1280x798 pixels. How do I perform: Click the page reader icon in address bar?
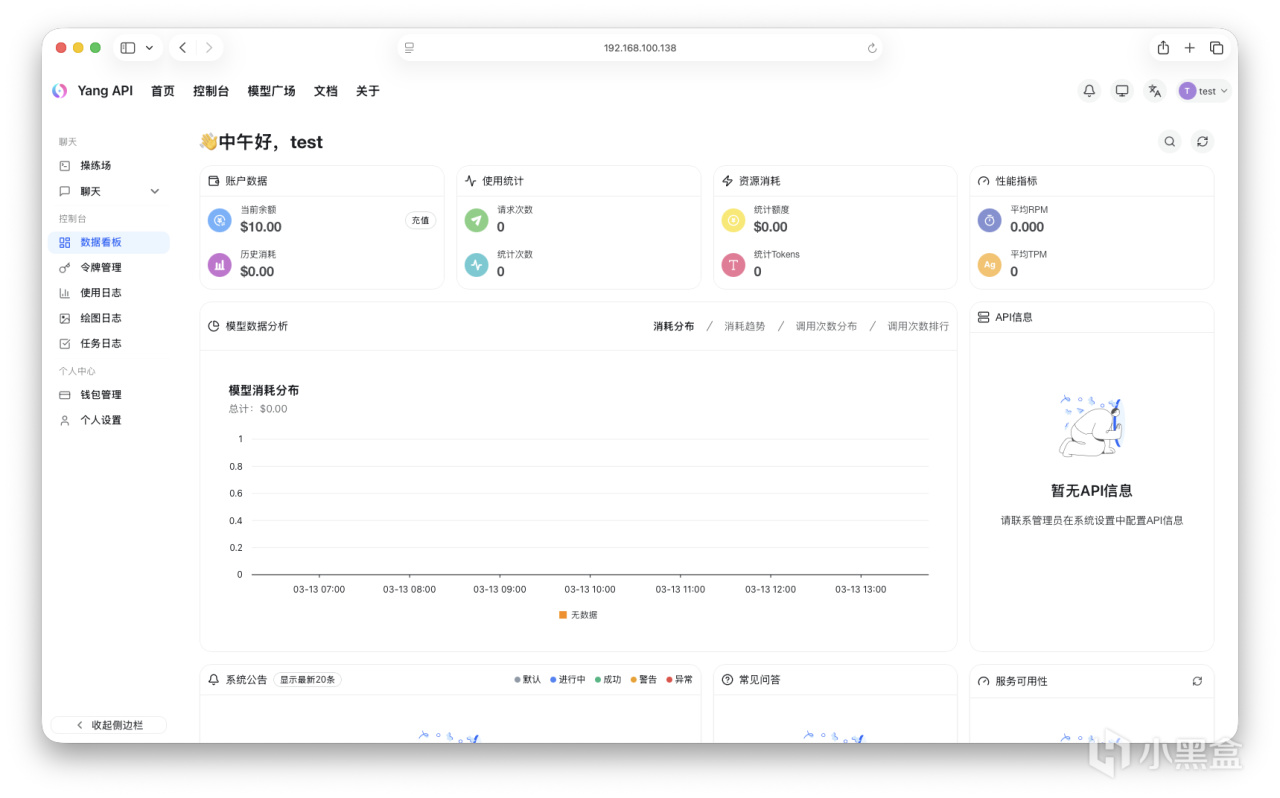(410, 48)
